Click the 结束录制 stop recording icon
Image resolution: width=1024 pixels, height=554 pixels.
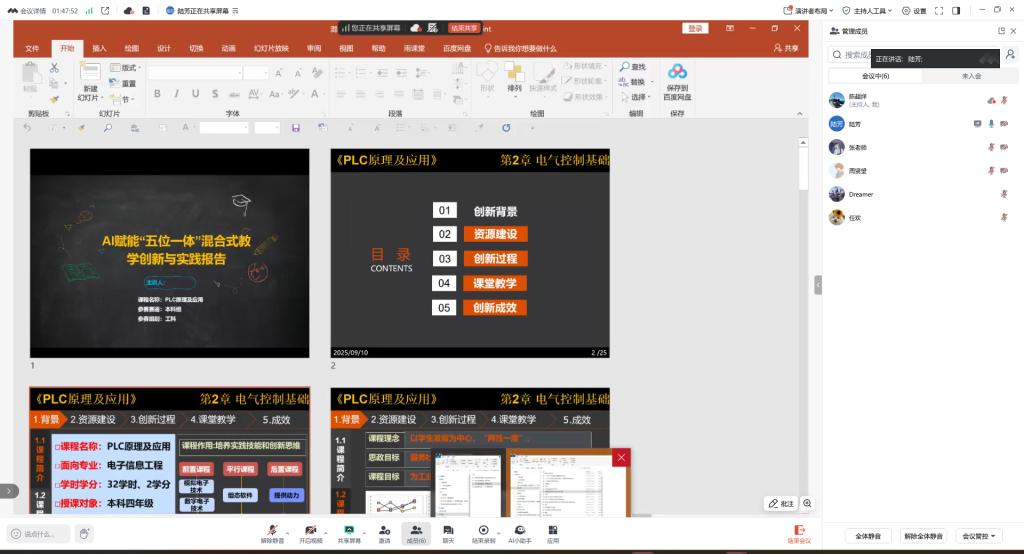pyautogui.click(x=484, y=530)
